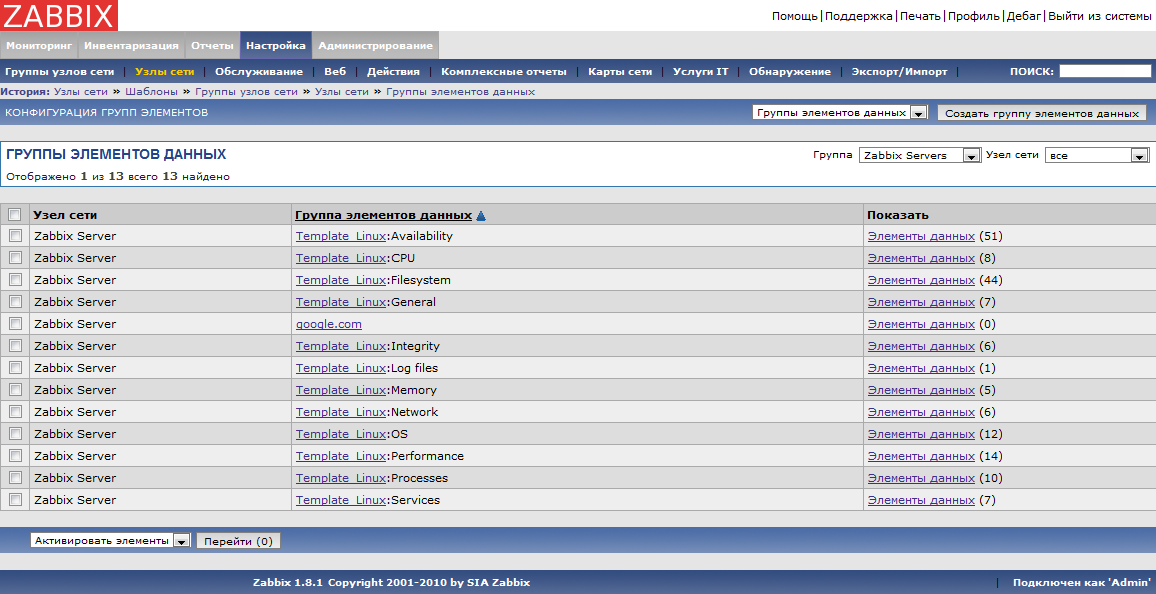Open Элементы данных link with (10)
The width and height of the screenshot is (1156, 594).
(x=921, y=478)
